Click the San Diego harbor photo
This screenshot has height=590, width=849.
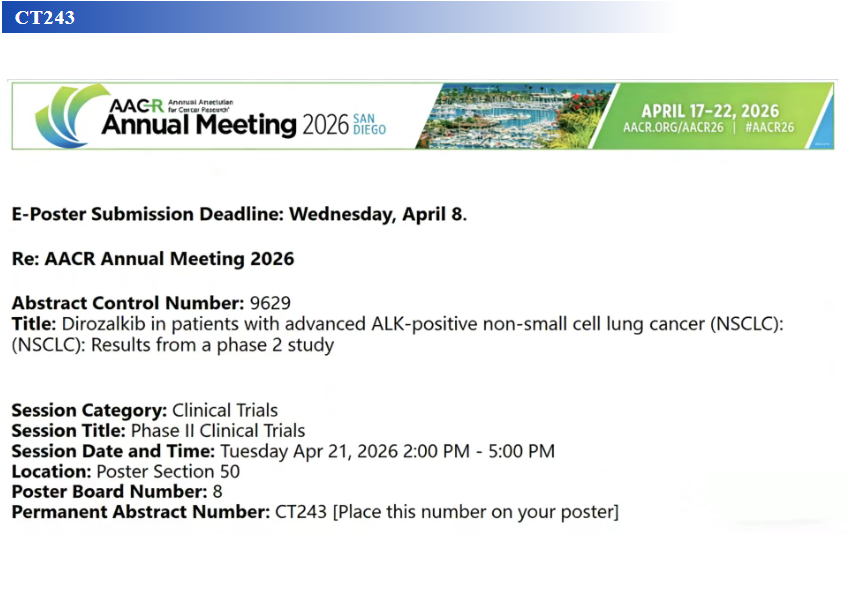[x=511, y=116]
